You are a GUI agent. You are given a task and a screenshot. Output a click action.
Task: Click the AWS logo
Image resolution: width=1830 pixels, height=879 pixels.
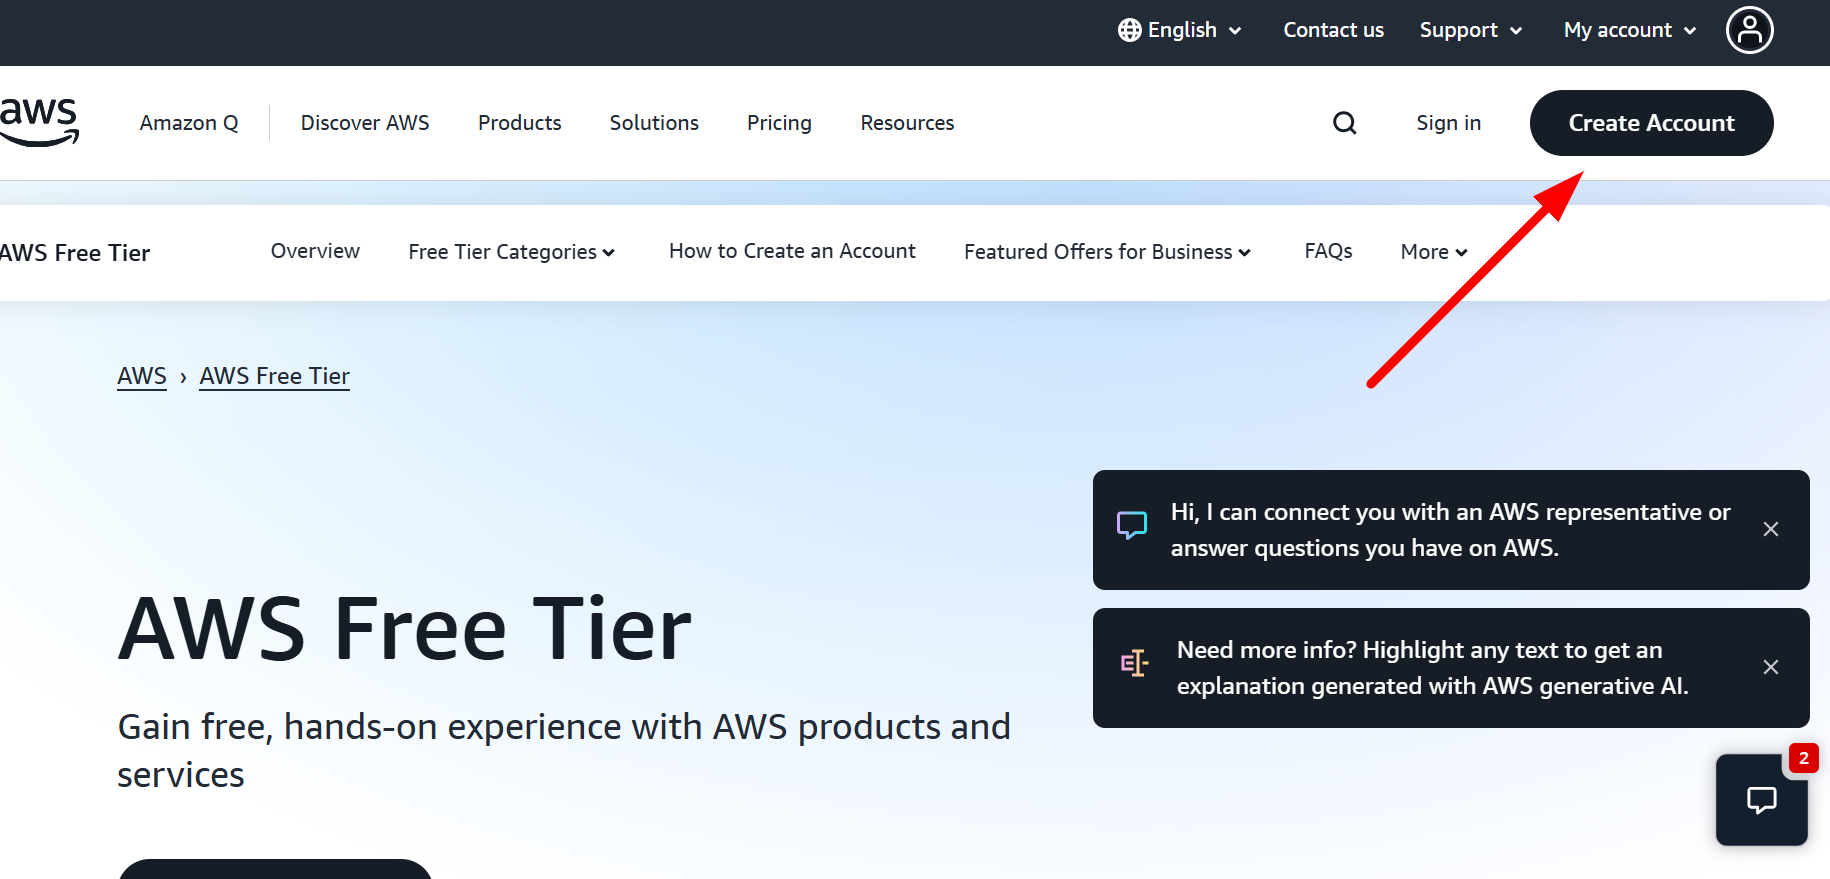39,122
